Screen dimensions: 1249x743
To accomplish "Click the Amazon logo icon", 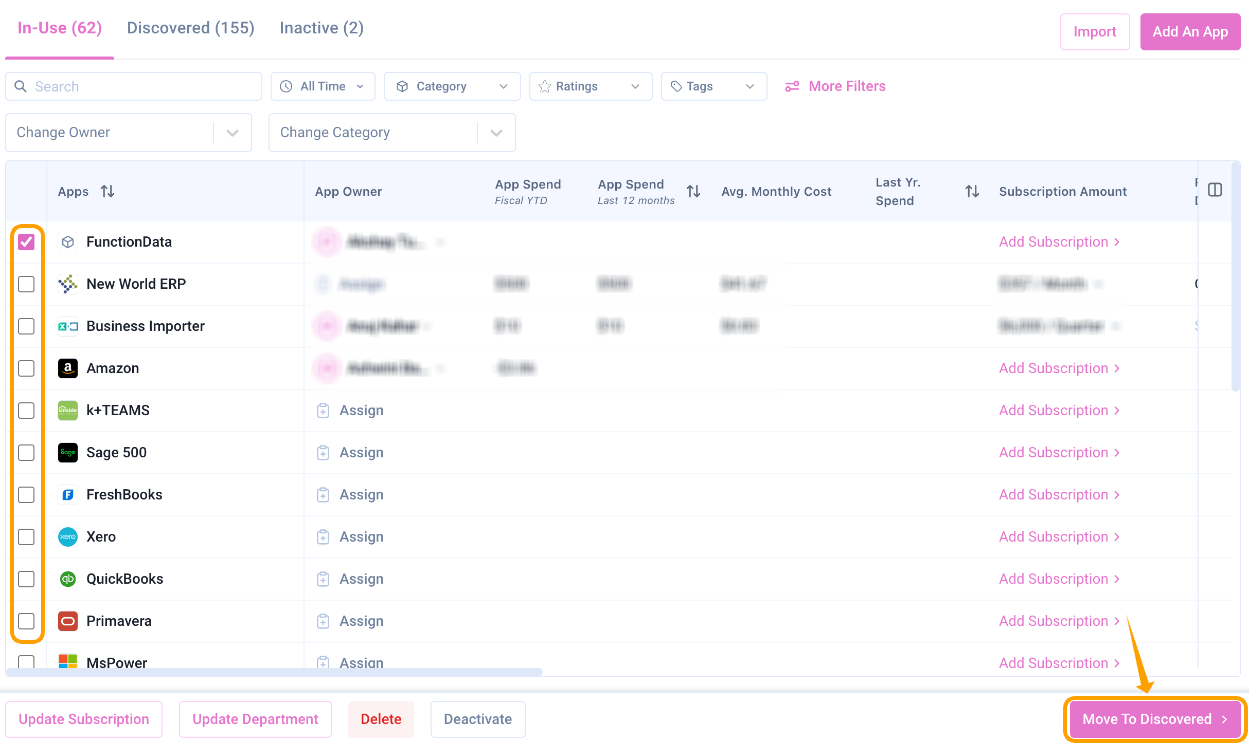I will click(68, 368).
